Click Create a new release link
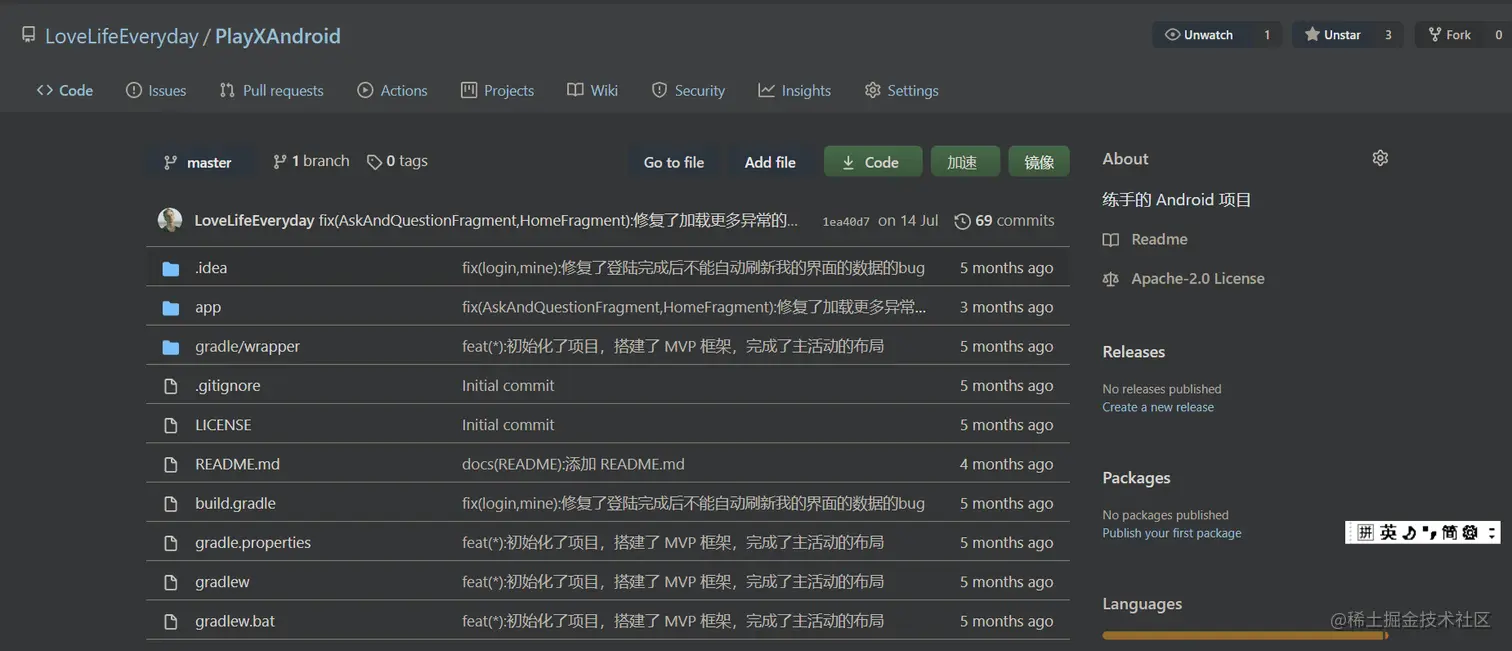1512x651 pixels. pos(1158,407)
